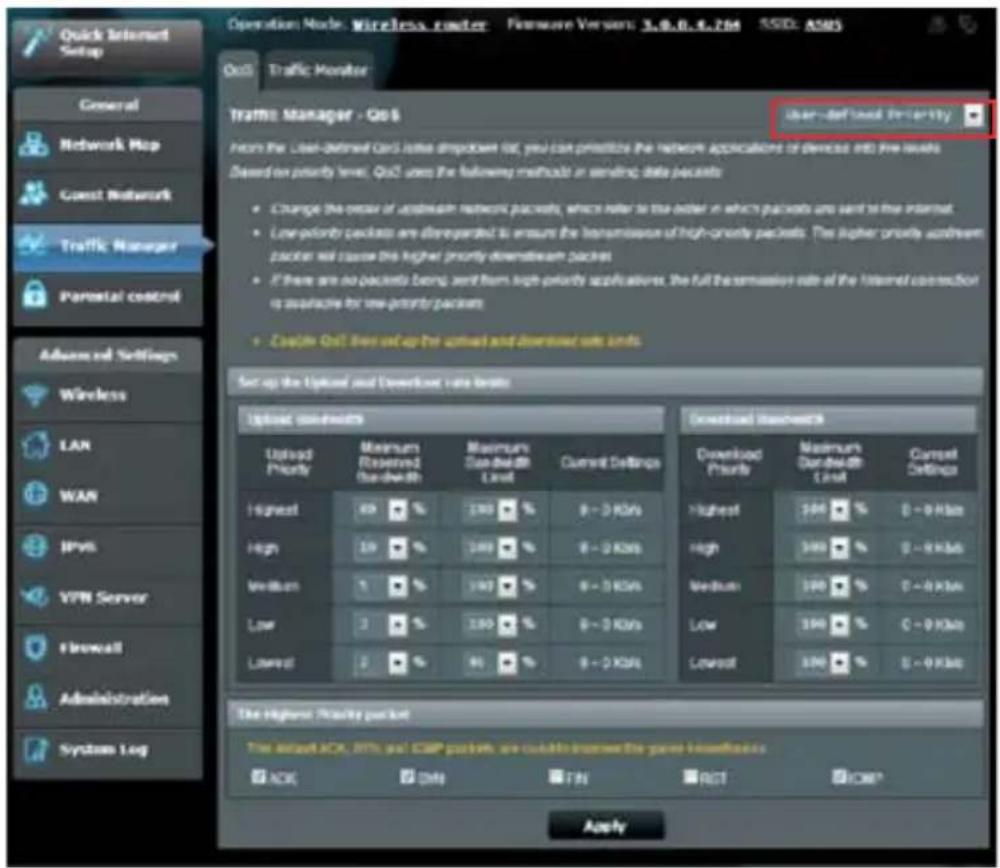The width and height of the screenshot is (1000, 868).
Task: Open Highest upload minimum reserved bandwidth dropdown
Action: [x=380, y=510]
